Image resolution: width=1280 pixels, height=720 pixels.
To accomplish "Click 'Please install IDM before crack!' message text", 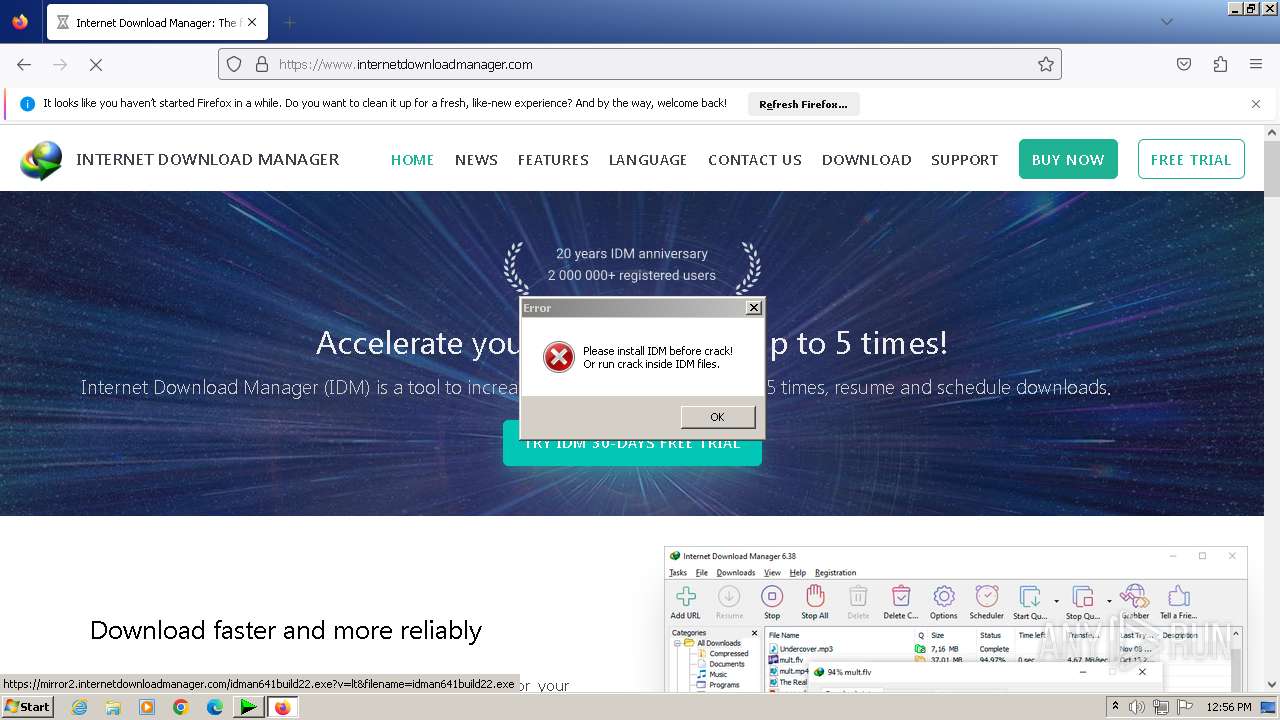I will (x=658, y=351).
